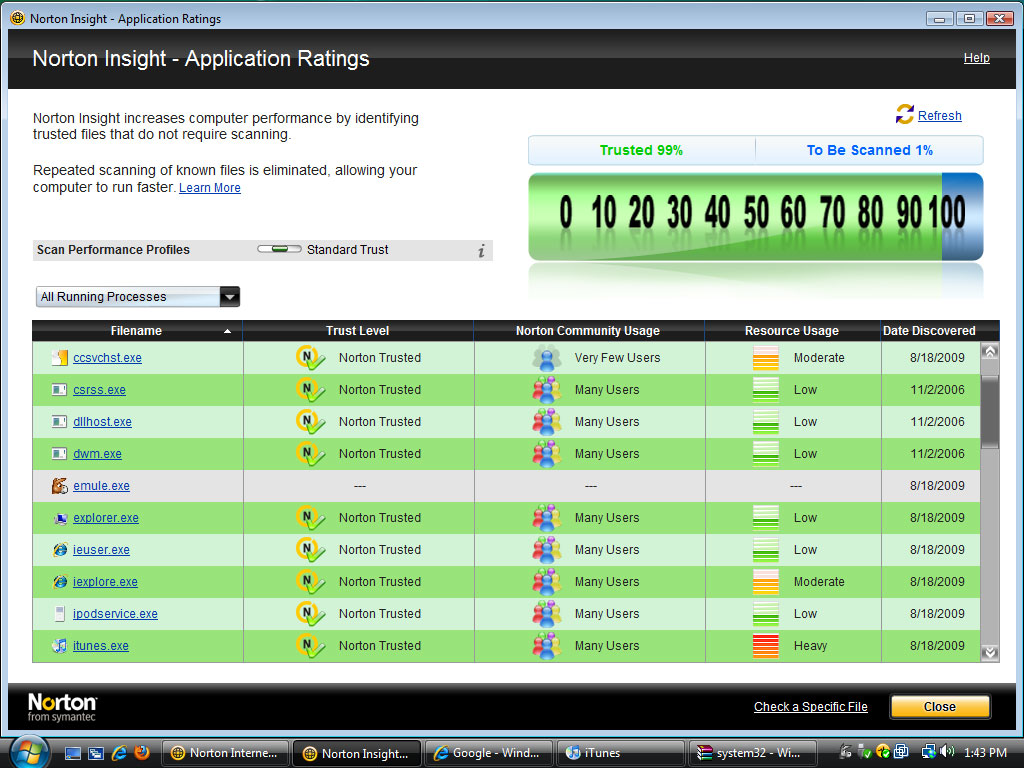Sort the list by Filename column header
The width and height of the screenshot is (1024, 768).
(137, 331)
